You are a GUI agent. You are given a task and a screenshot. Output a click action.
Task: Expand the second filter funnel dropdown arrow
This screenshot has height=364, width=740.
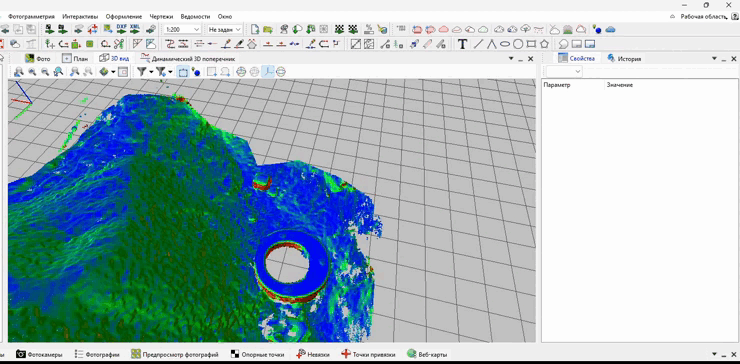point(170,72)
